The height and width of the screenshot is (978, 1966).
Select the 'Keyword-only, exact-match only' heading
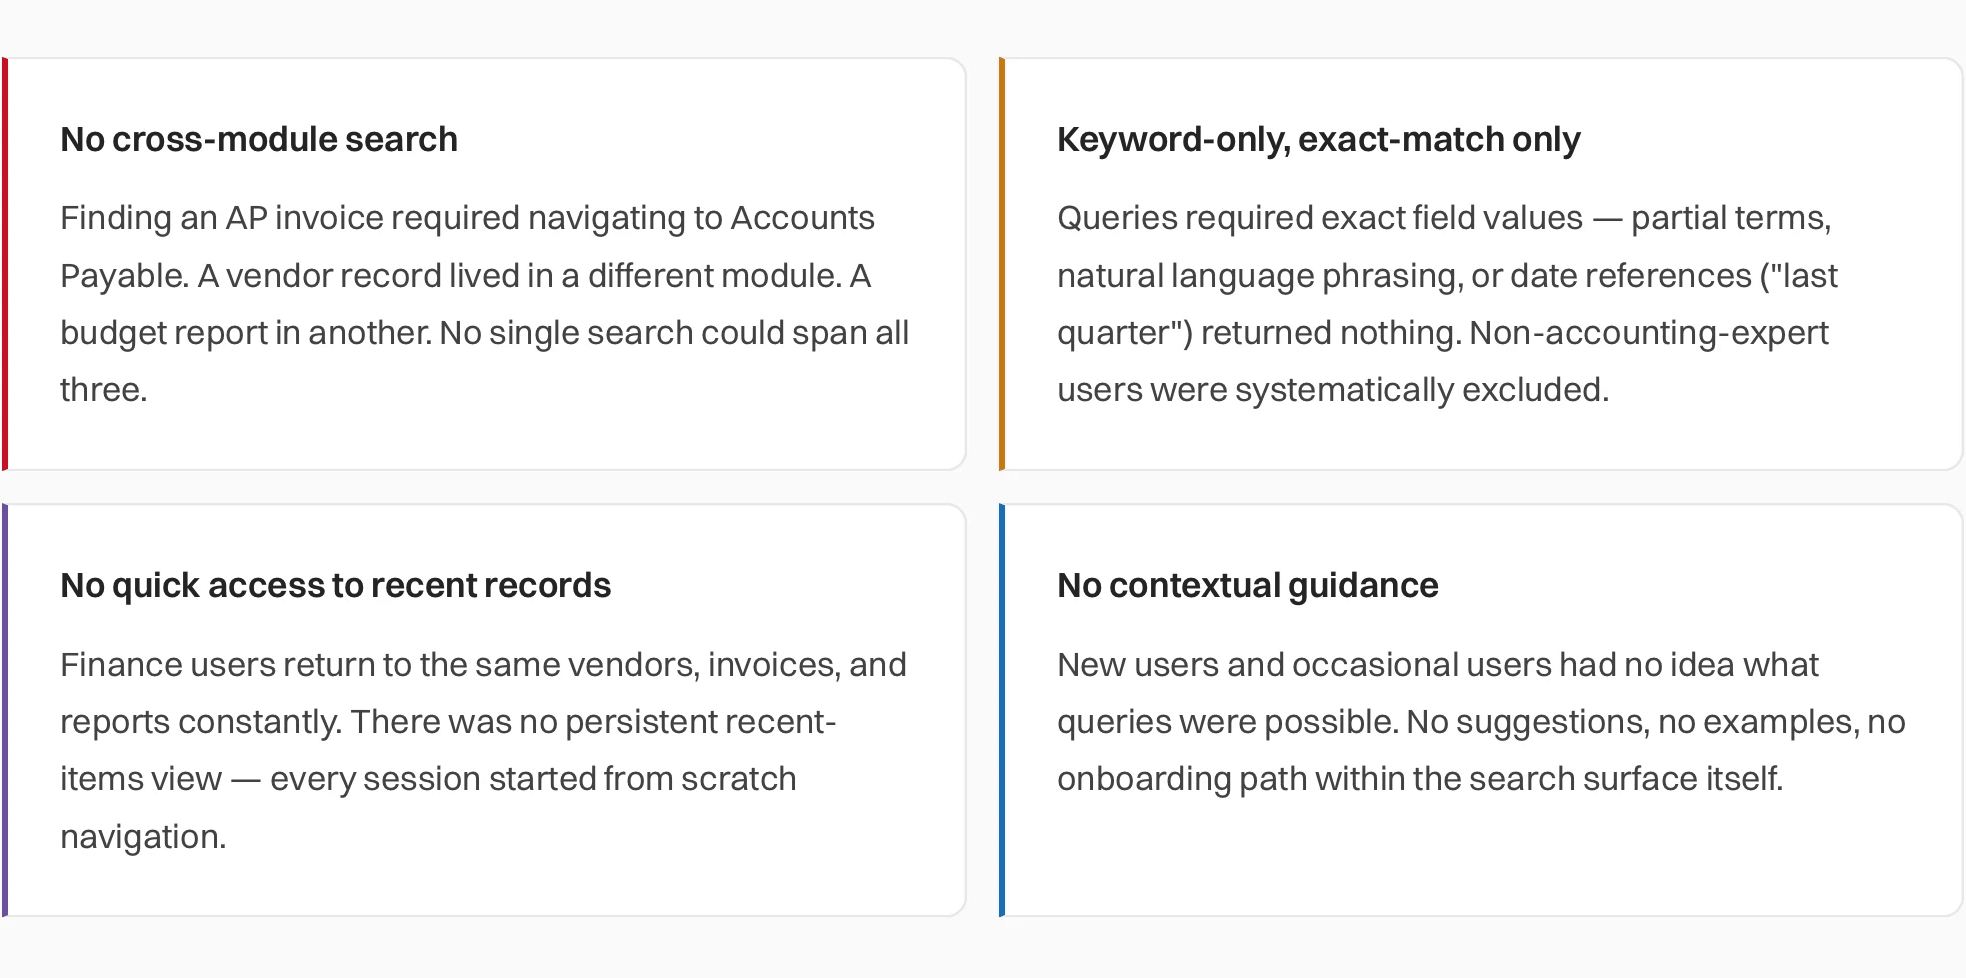1318,139
